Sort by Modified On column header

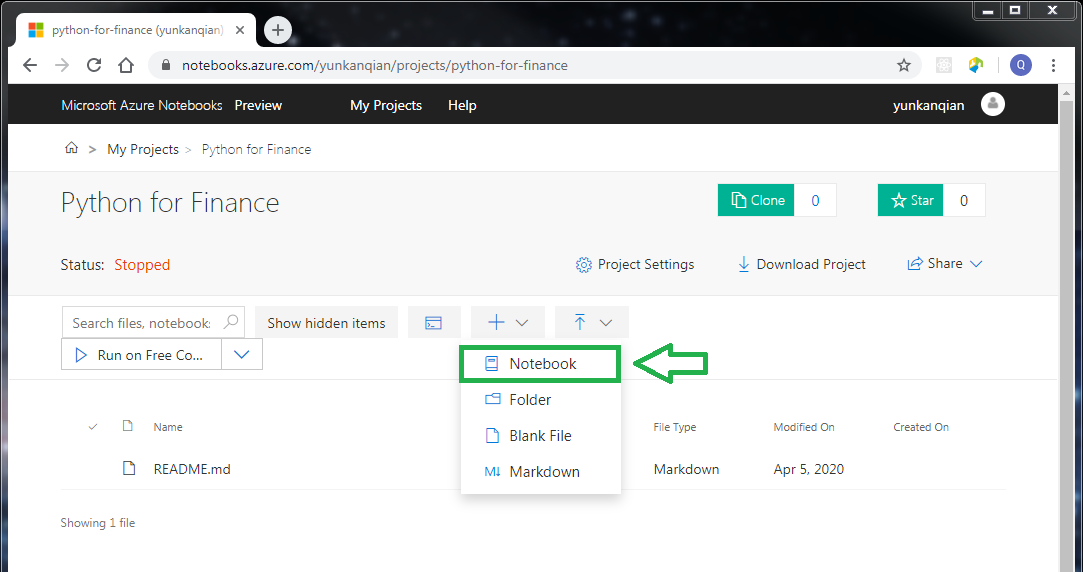(804, 427)
